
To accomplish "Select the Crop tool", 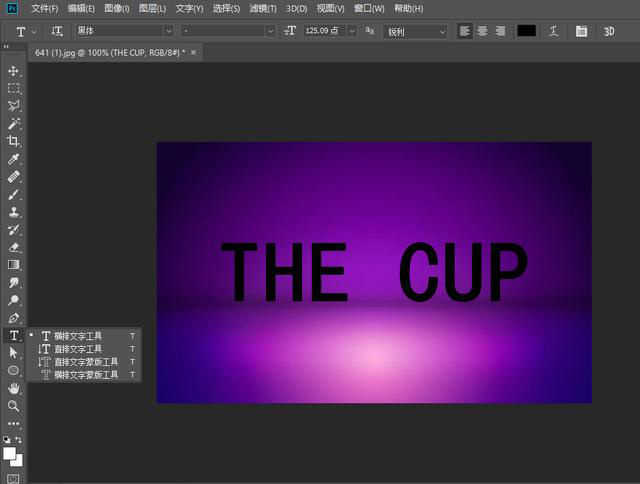I will pyautogui.click(x=14, y=141).
